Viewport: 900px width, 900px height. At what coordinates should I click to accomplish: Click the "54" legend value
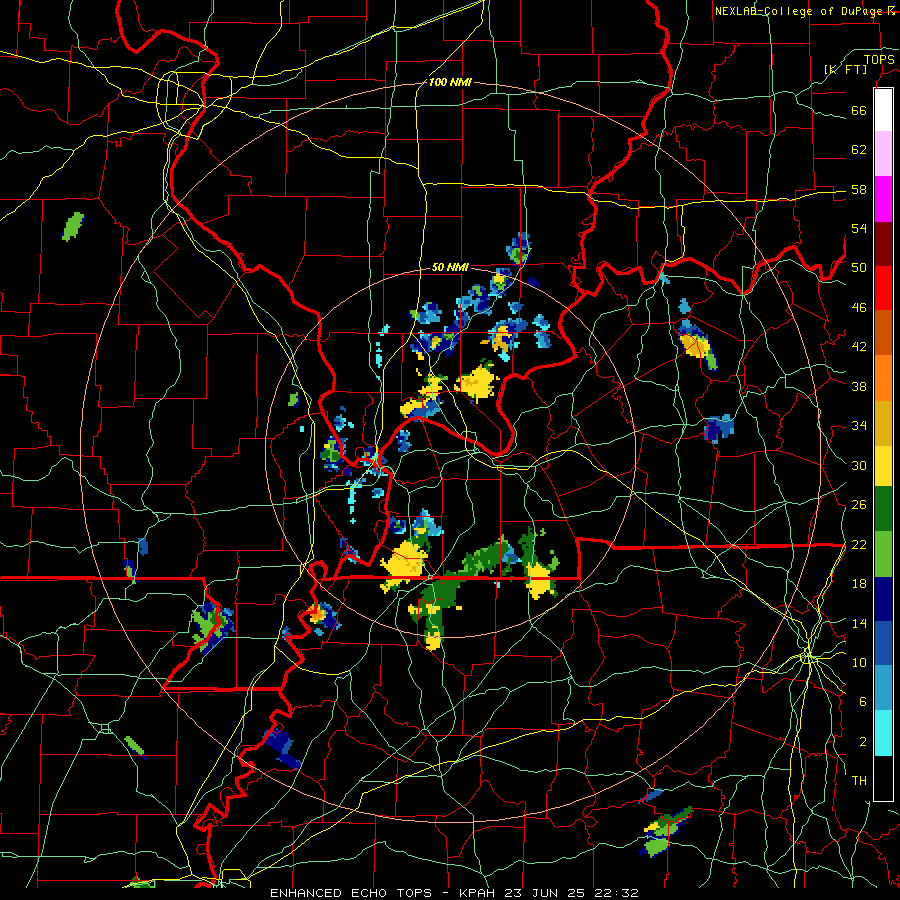pyautogui.click(x=859, y=228)
